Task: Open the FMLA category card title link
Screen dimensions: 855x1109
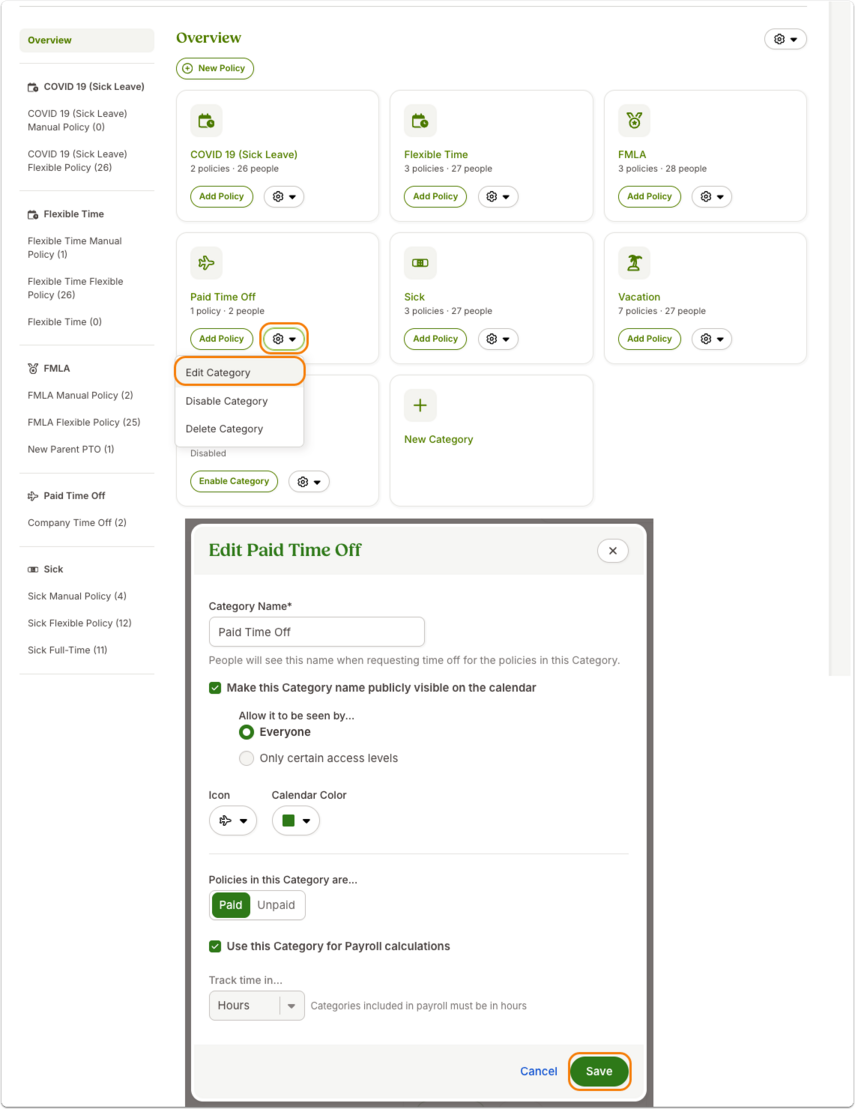Action: [632, 154]
